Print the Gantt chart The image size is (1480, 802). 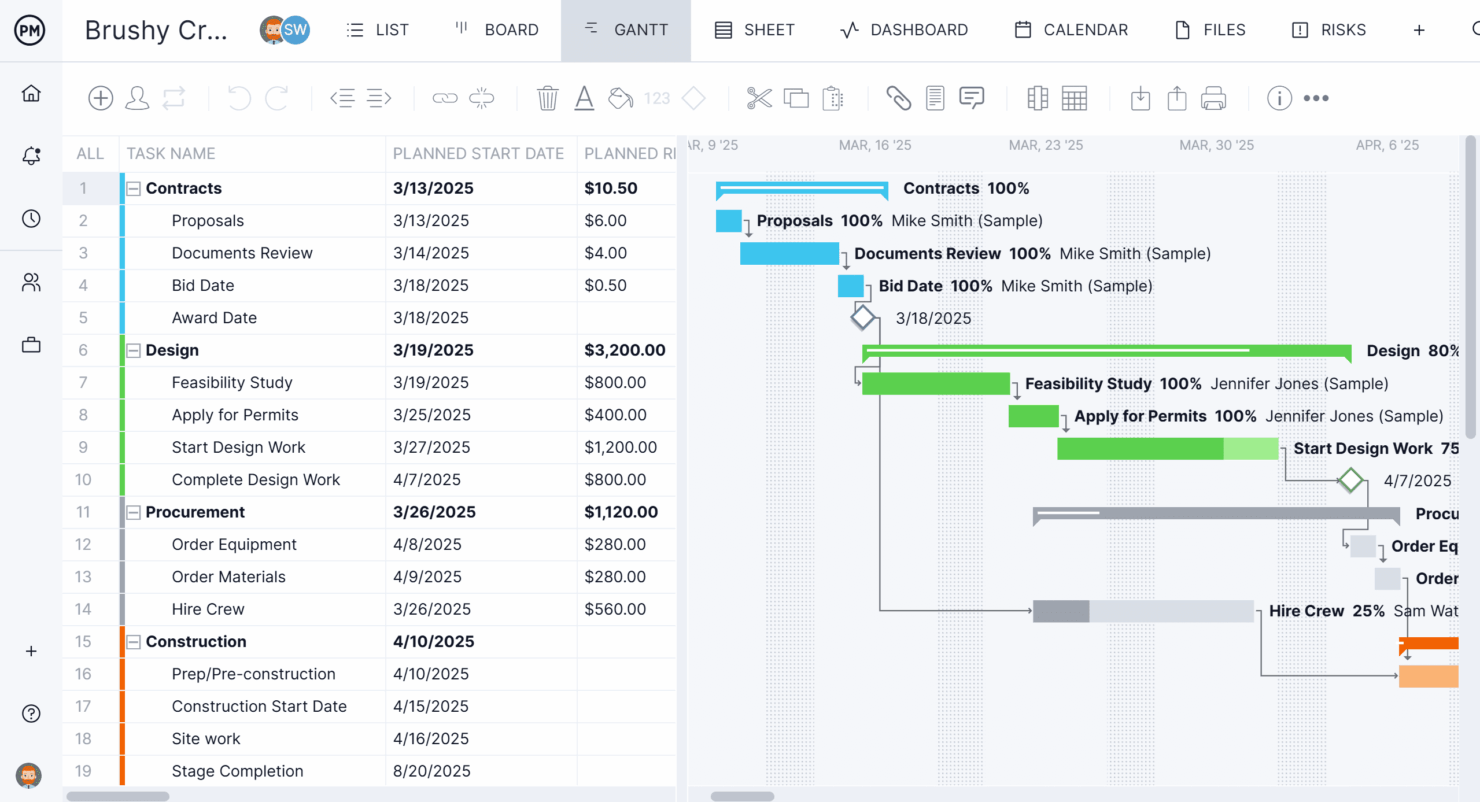point(1213,97)
